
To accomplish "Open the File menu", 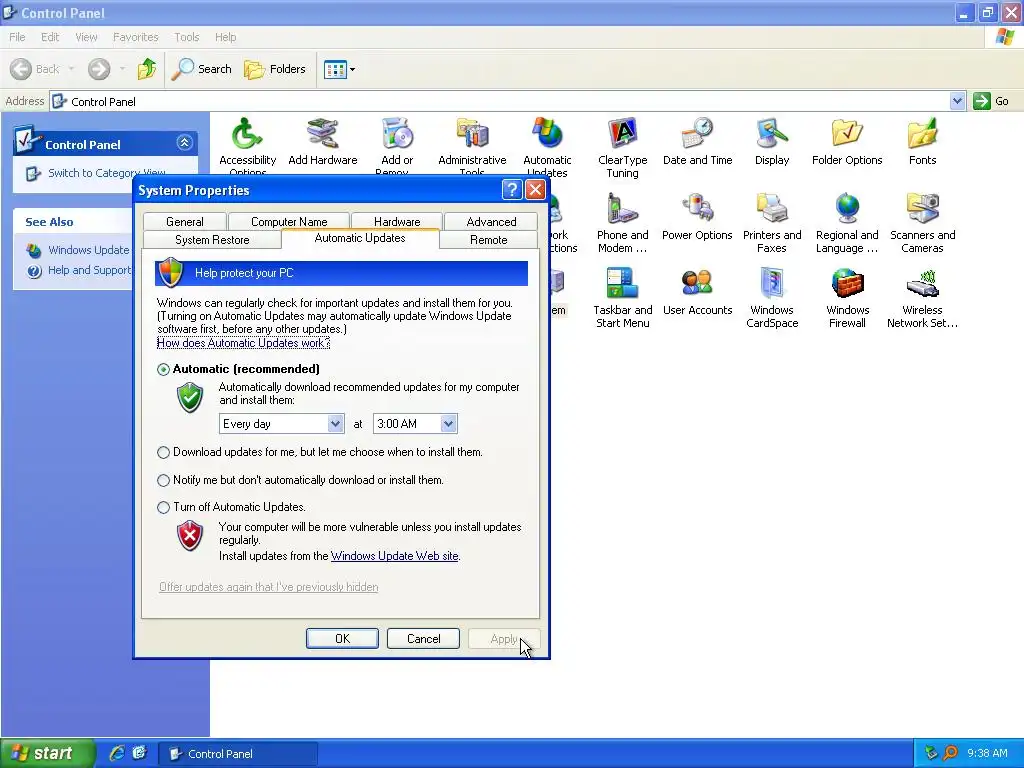I will [x=17, y=37].
